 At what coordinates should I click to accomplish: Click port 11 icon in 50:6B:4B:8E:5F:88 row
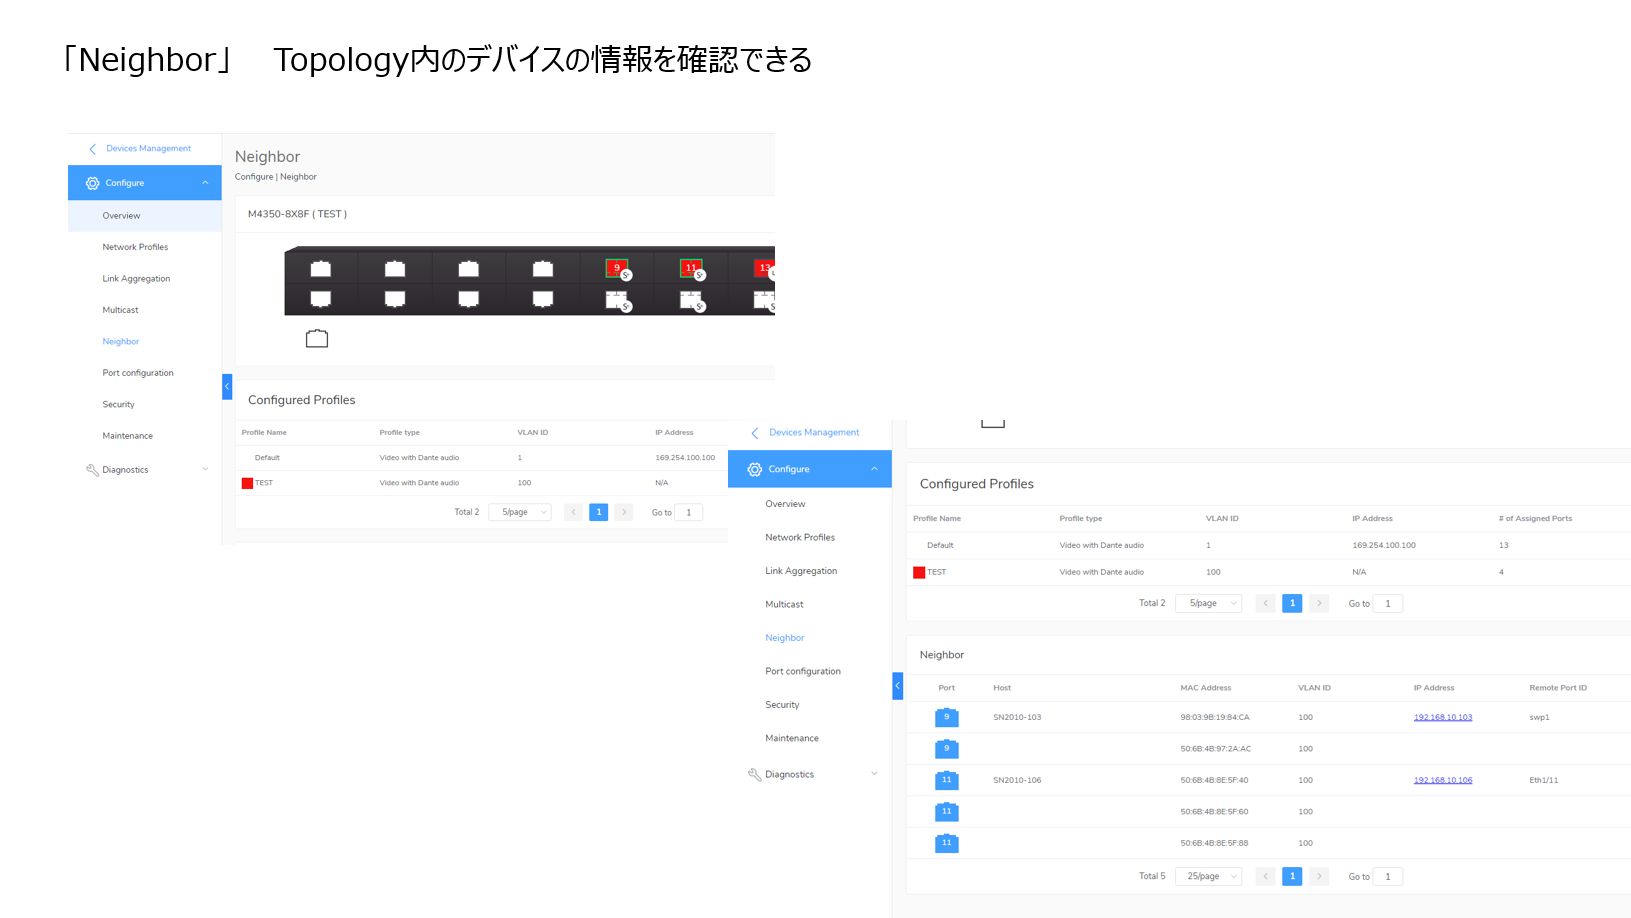947,843
